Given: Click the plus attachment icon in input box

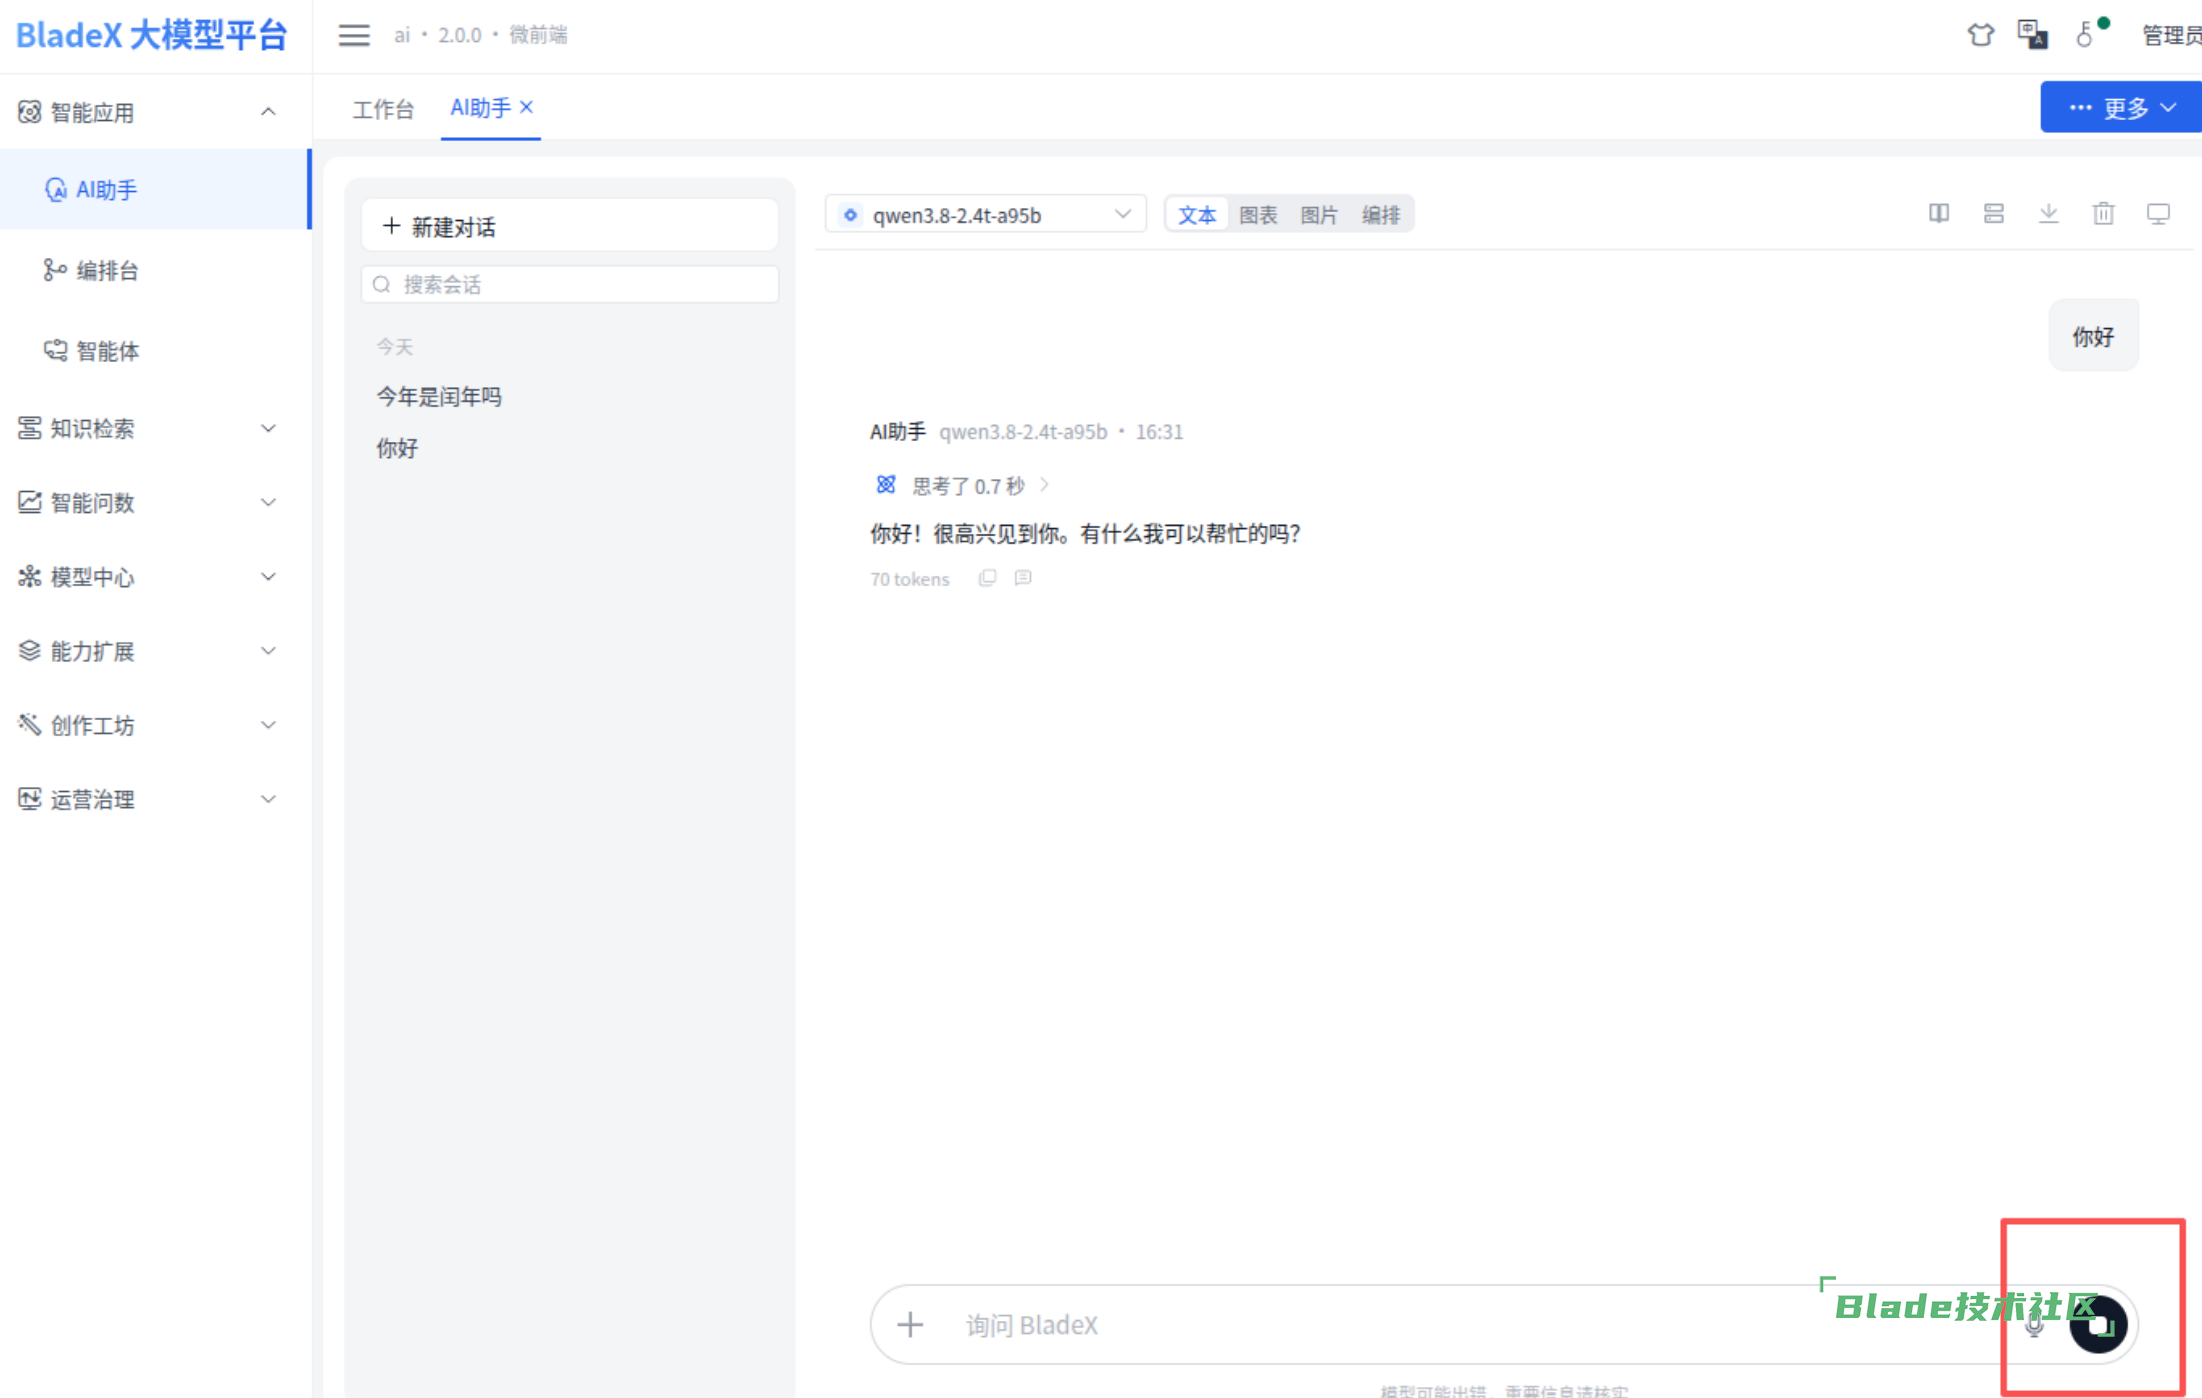Looking at the screenshot, I should (x=910, y=1325).
